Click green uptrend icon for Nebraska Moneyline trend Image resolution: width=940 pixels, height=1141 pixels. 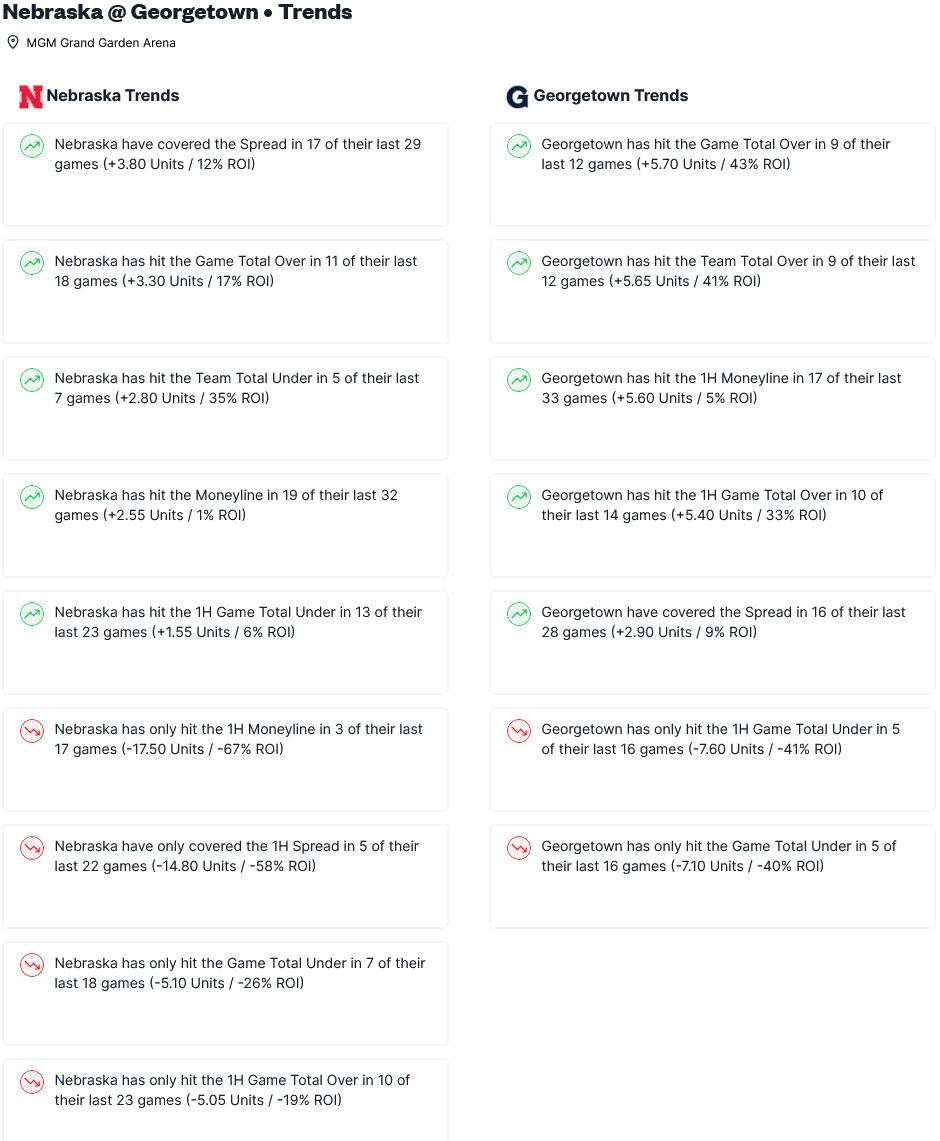32,497
